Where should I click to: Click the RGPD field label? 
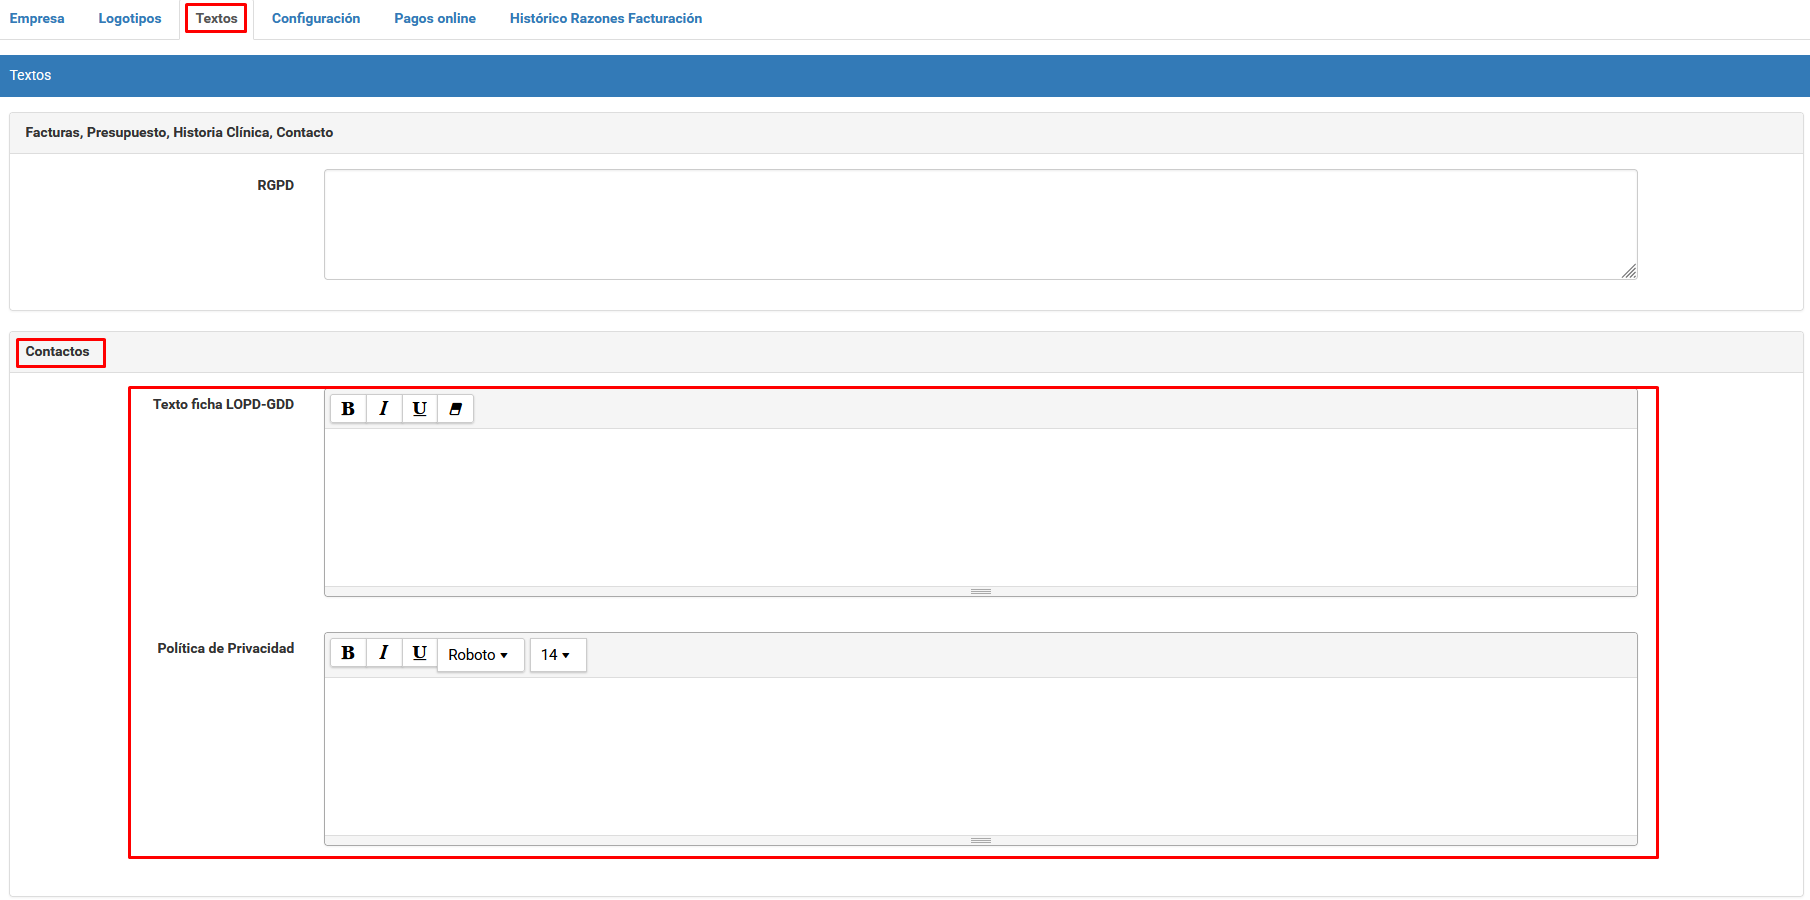(276, 186)
